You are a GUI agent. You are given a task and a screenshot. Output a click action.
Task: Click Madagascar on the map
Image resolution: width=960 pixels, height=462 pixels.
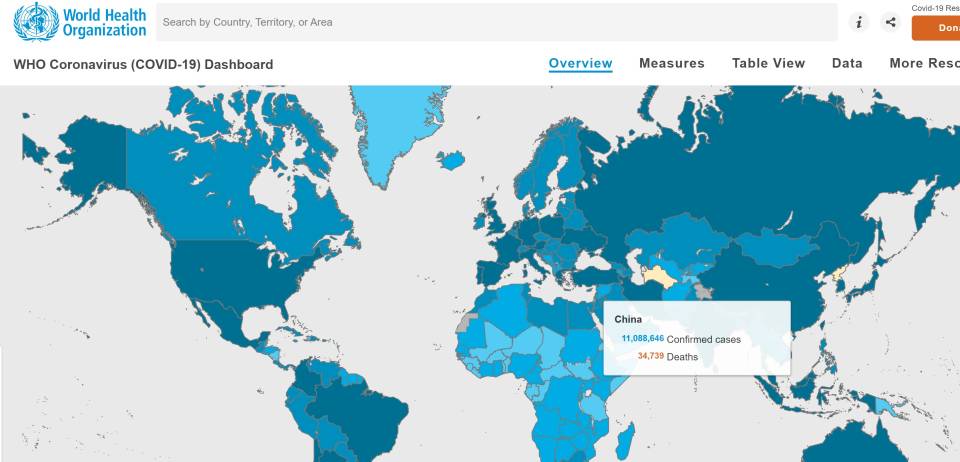tap(626, 442)
